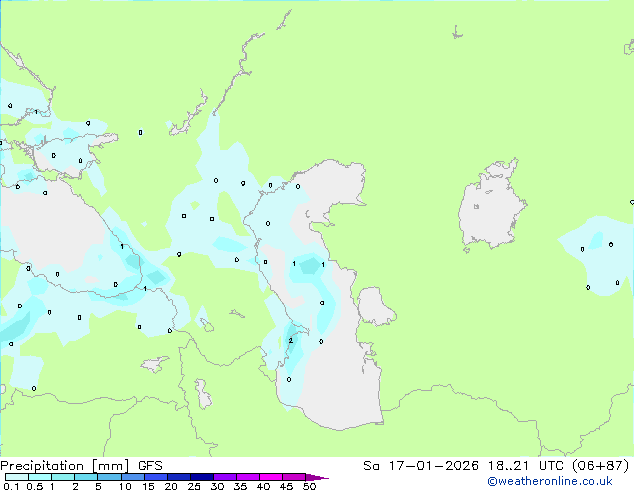Select the precipitation value 2 near Caspian
This screenshot has height=490, width=634.
point(290,341)
